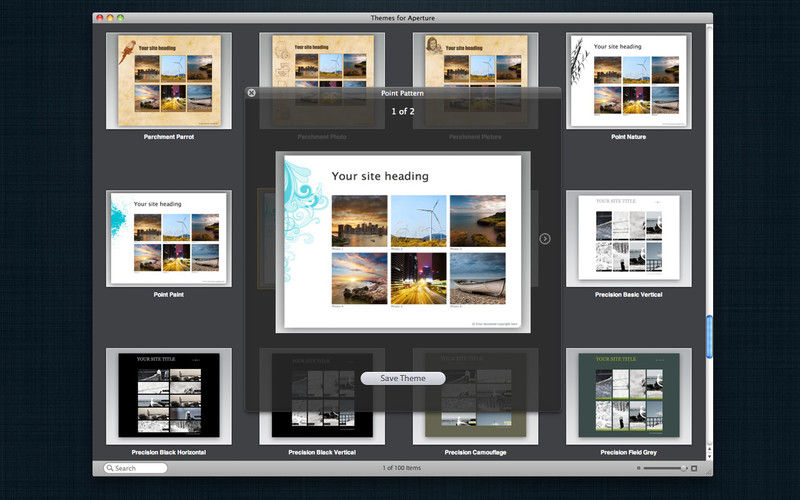The image size is (800, 500).
Task: Select Precision Basic Vertical theme thumbnail
Action: [629, 238]
